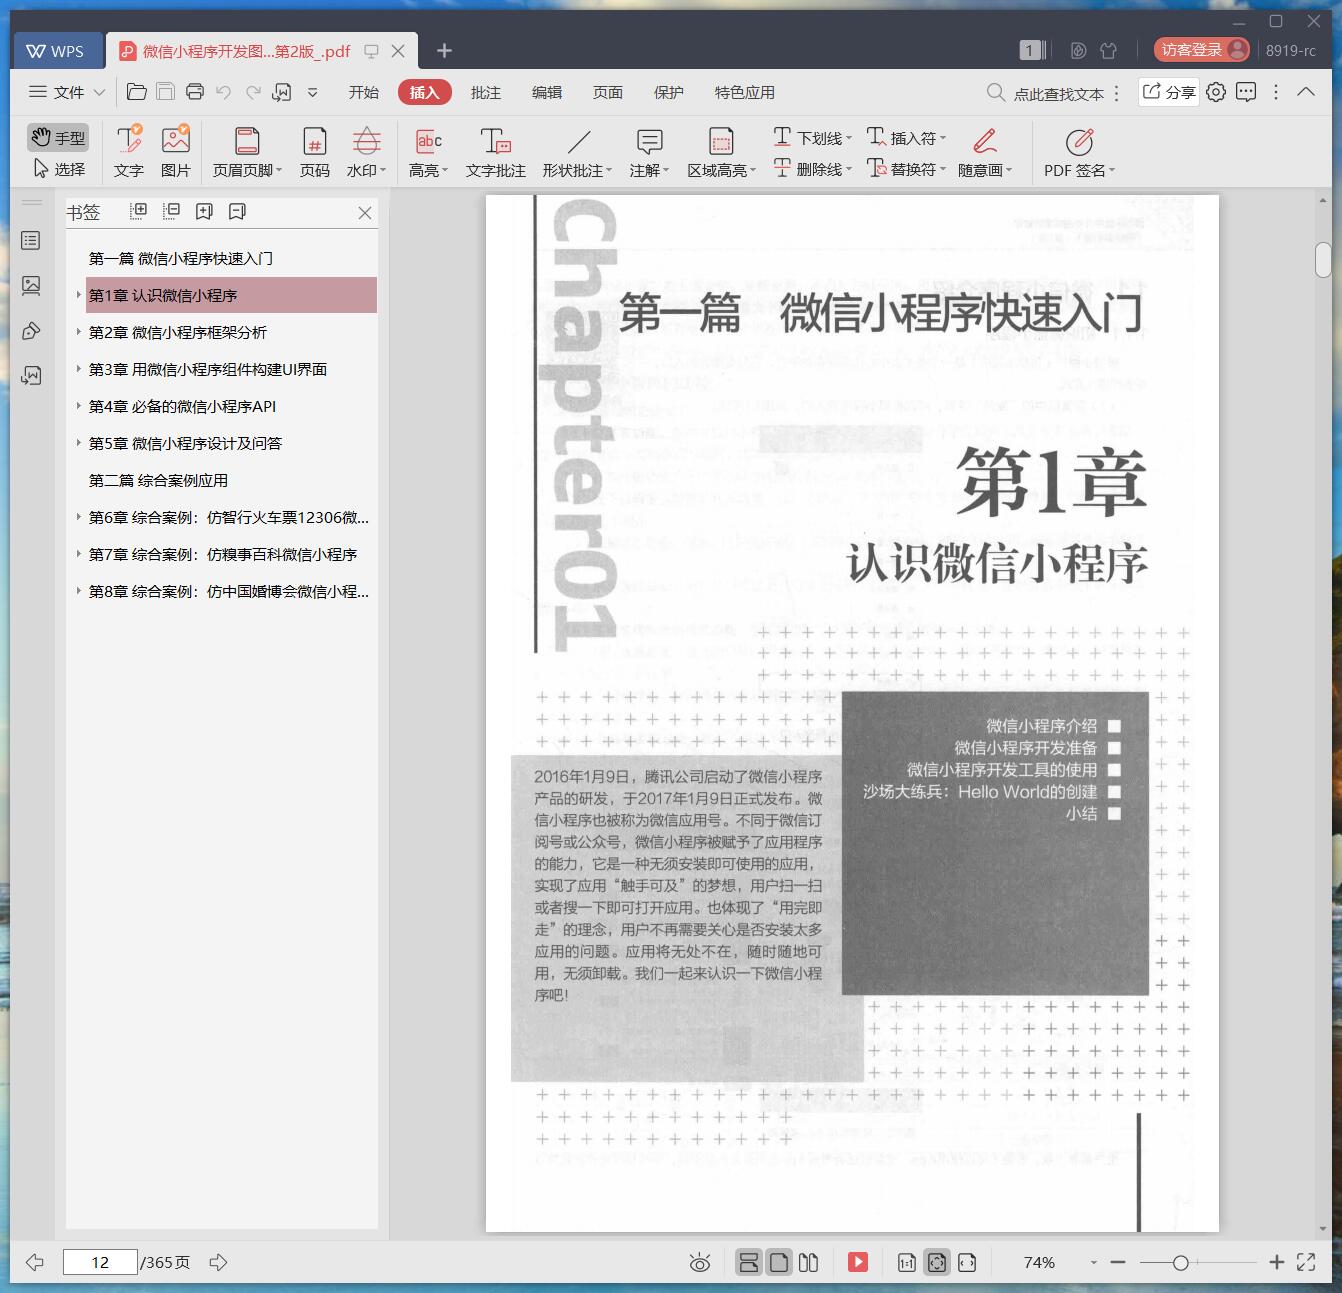Screen dimensions: 1342x1293
Task: Select the Hand tool (手型)
Action: [x=57, y=137]
